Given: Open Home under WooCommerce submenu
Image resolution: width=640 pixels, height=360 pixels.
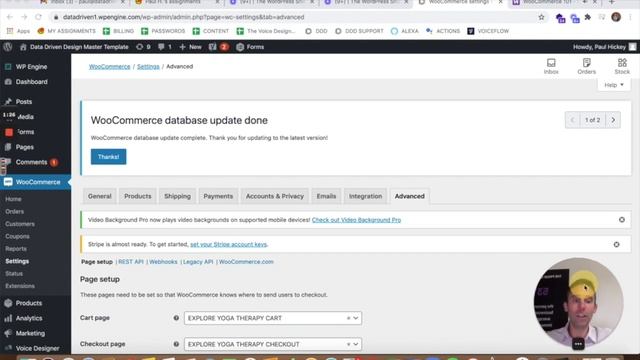Looking at the screenshot, I should [13, 199].
